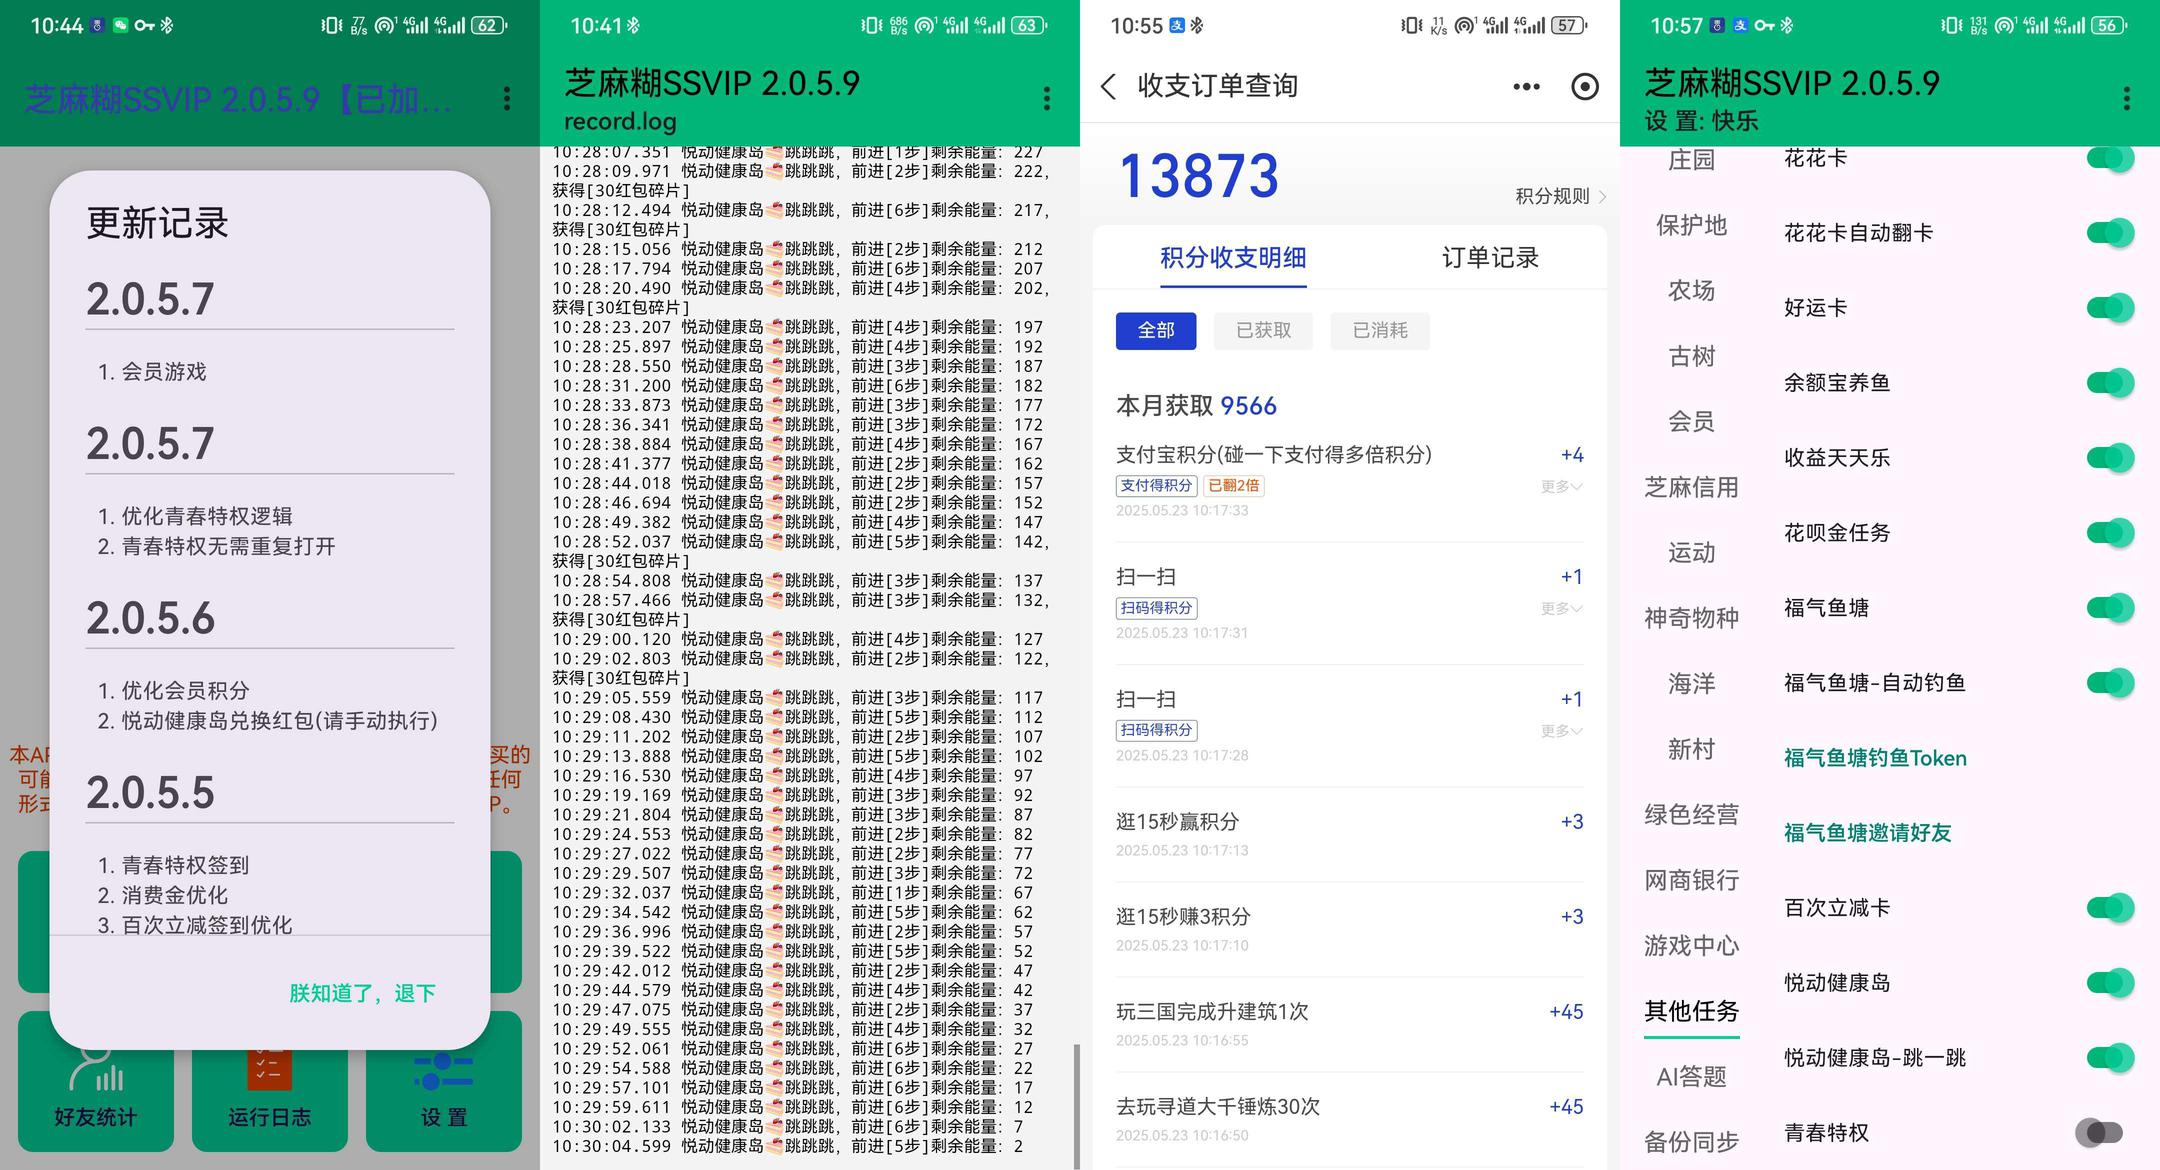Select 全部 filter chip

1156,331
